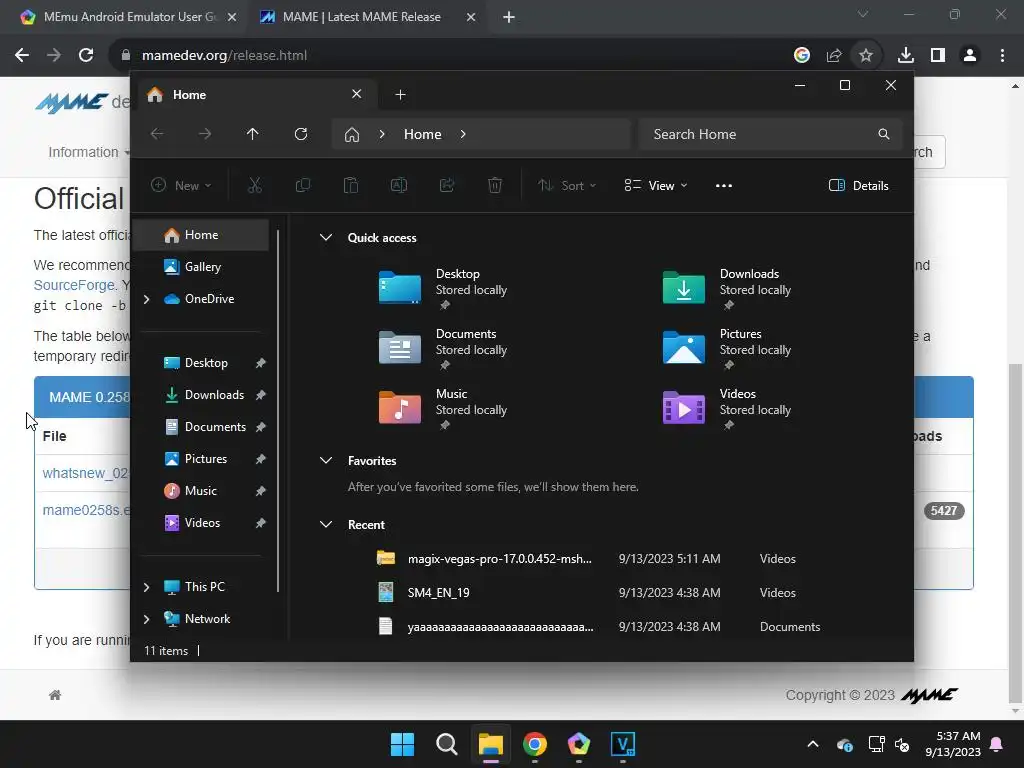Collapse the Recent section
Image resolution: width=1024 pixels, height=768 pixels.
[x=326, y=524]
